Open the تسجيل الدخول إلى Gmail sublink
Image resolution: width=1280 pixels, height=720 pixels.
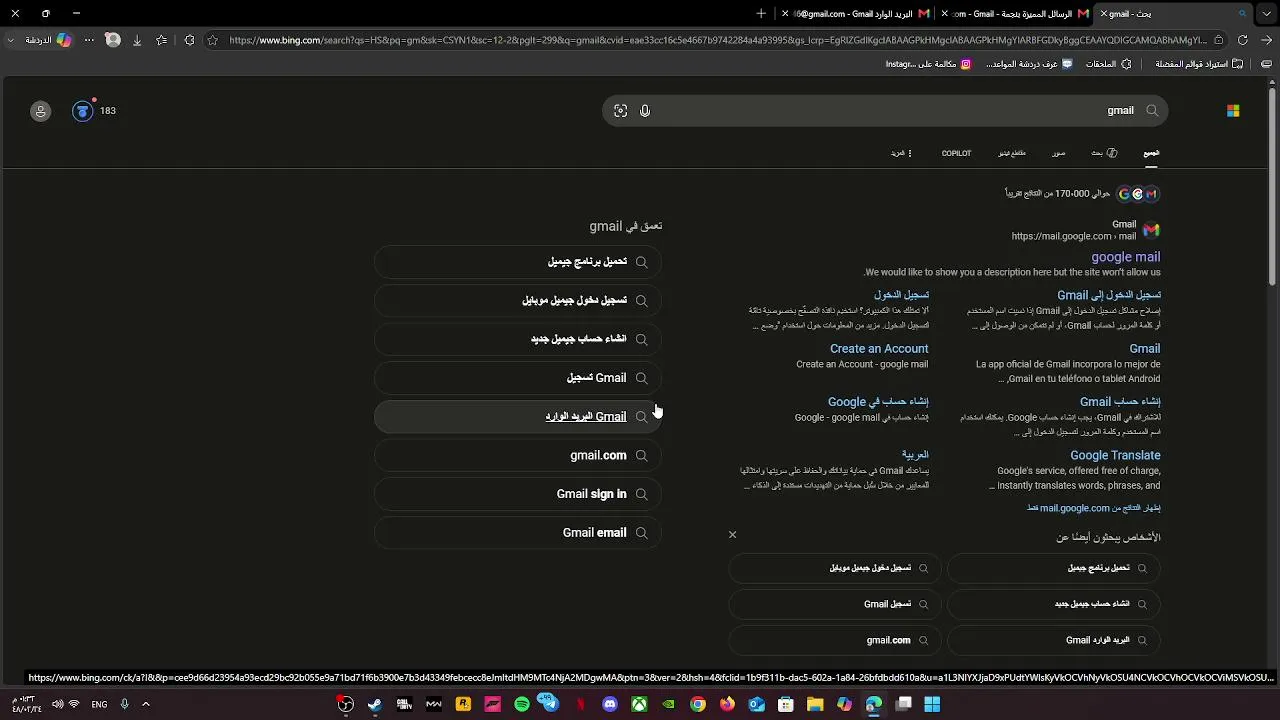coord(1109,295)
